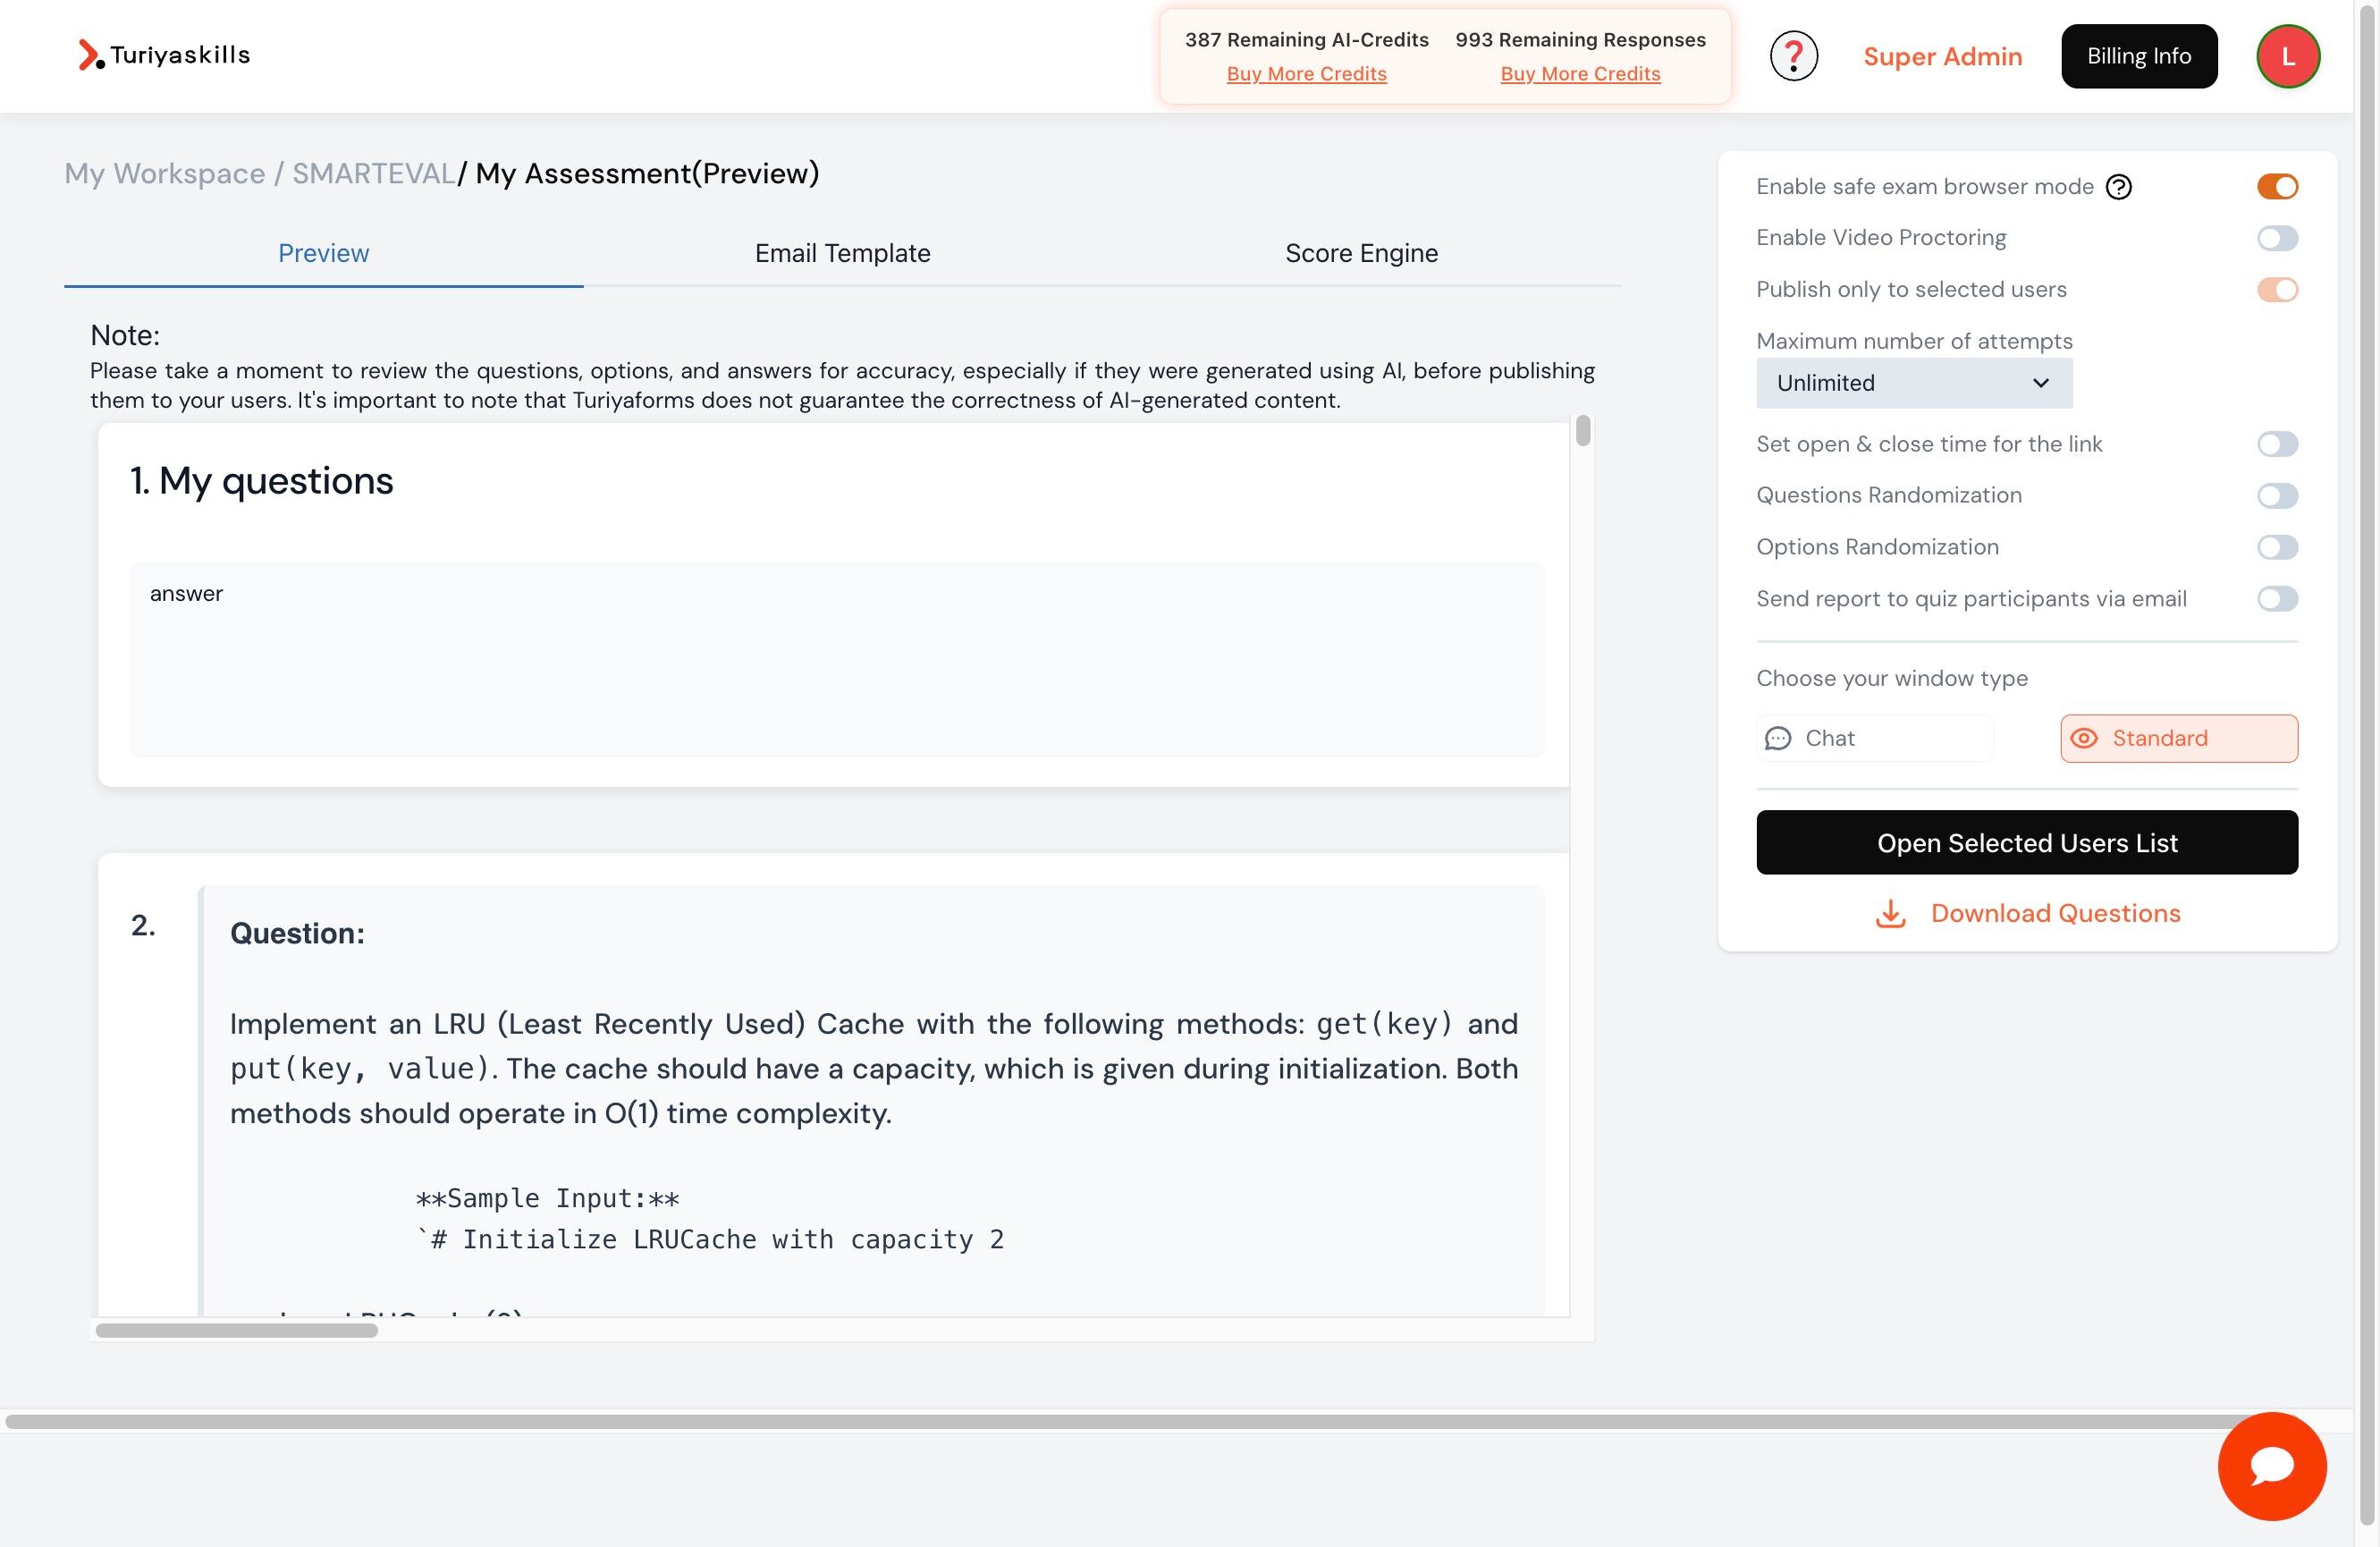This screenshot has height=1547, width=2380.
Task: Click Buy More Credits under AI-Credits
Action: (1306, 74)
